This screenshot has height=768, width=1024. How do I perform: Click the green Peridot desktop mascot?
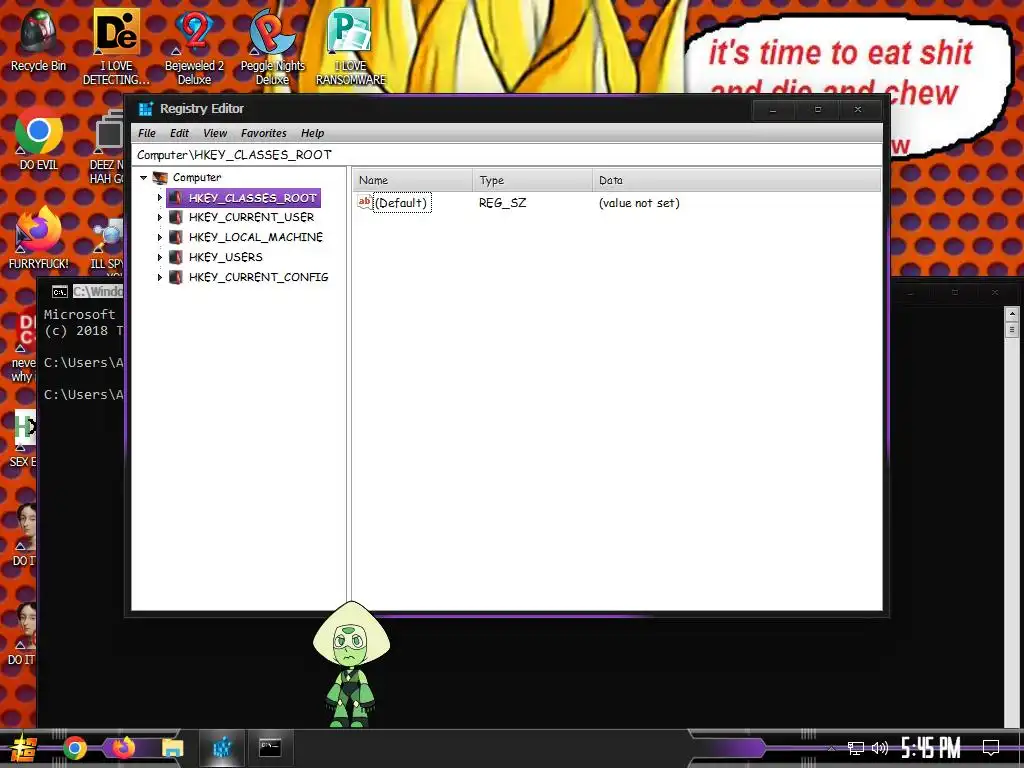pyautogui.click(x=351, y=664)
